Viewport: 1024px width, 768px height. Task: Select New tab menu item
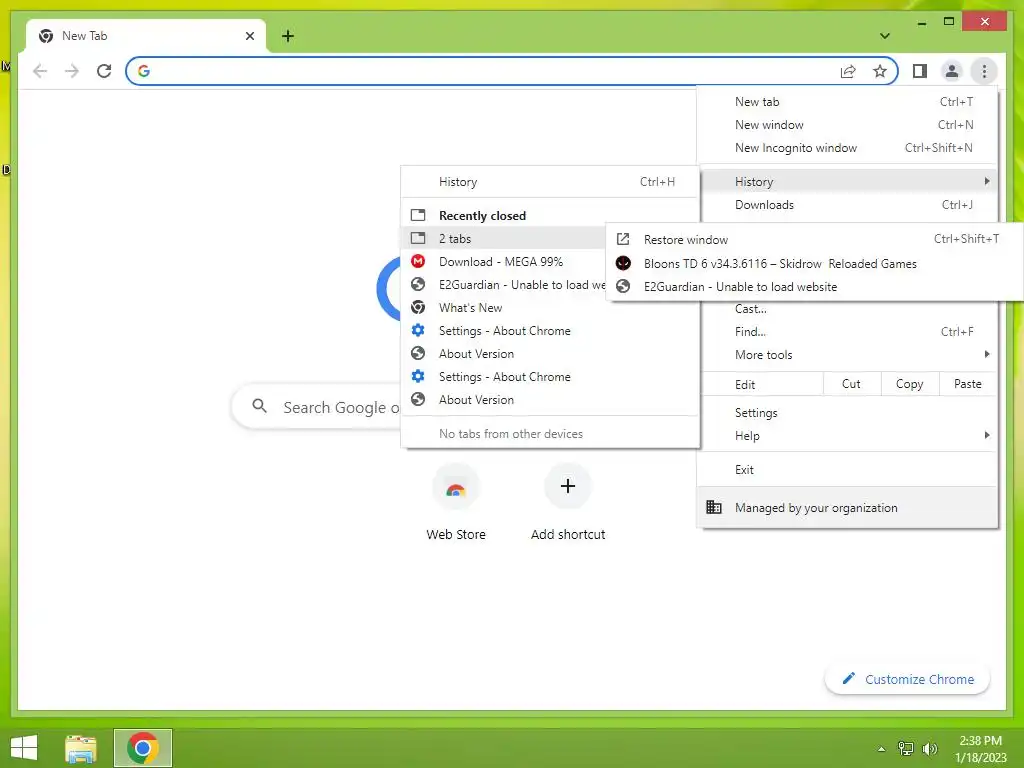coord(847,102)
